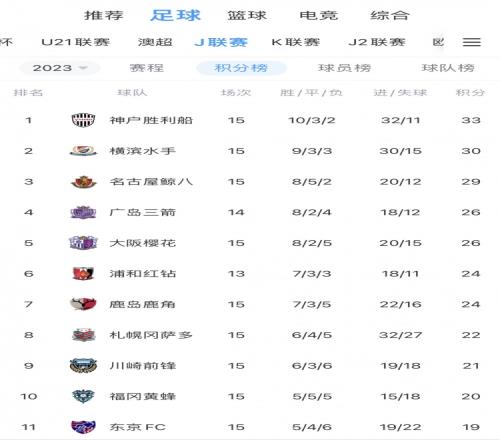Click the 札幌冈萨多 team logo
The width and height of the screenshot is (500, 440).
coord(83,335)
